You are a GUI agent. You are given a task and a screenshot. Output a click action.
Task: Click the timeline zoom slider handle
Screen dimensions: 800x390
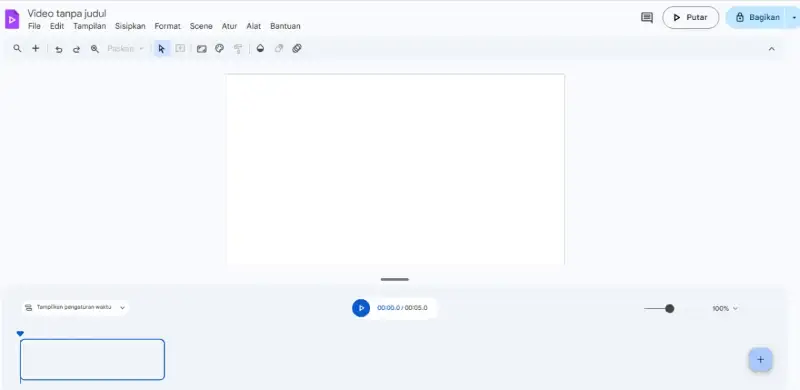click(669, 308)
